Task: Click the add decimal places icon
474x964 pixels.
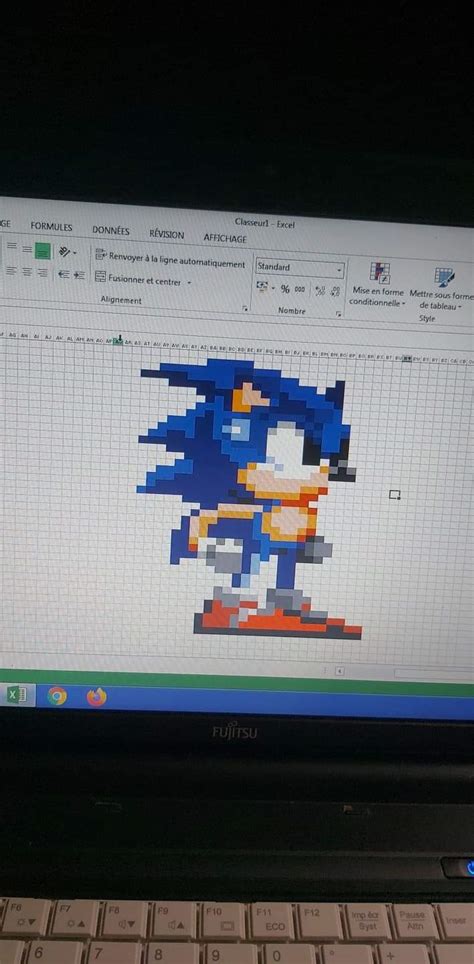Action: (x=320, y=291)
